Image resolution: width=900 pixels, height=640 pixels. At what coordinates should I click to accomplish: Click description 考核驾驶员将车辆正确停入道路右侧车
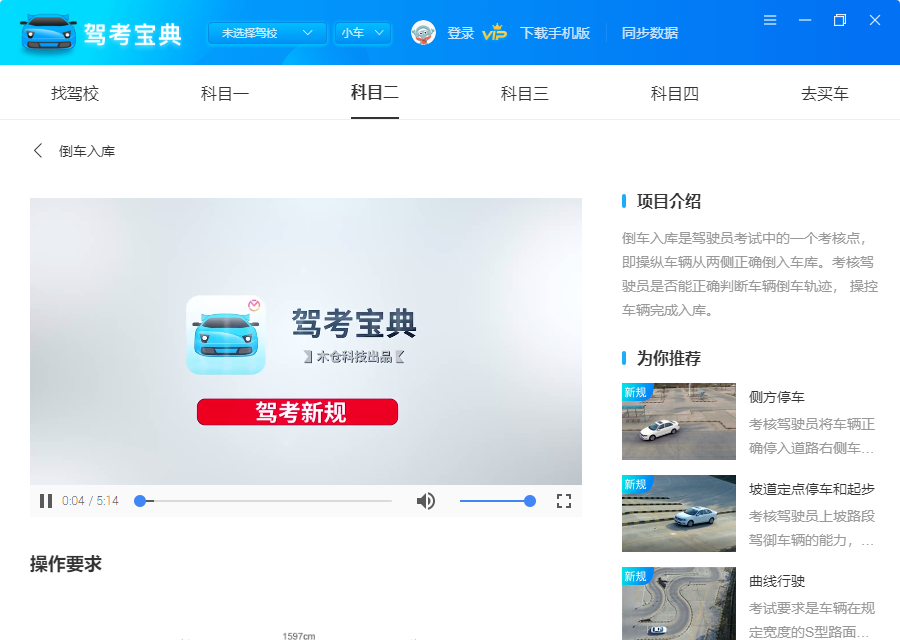point(812,436)
